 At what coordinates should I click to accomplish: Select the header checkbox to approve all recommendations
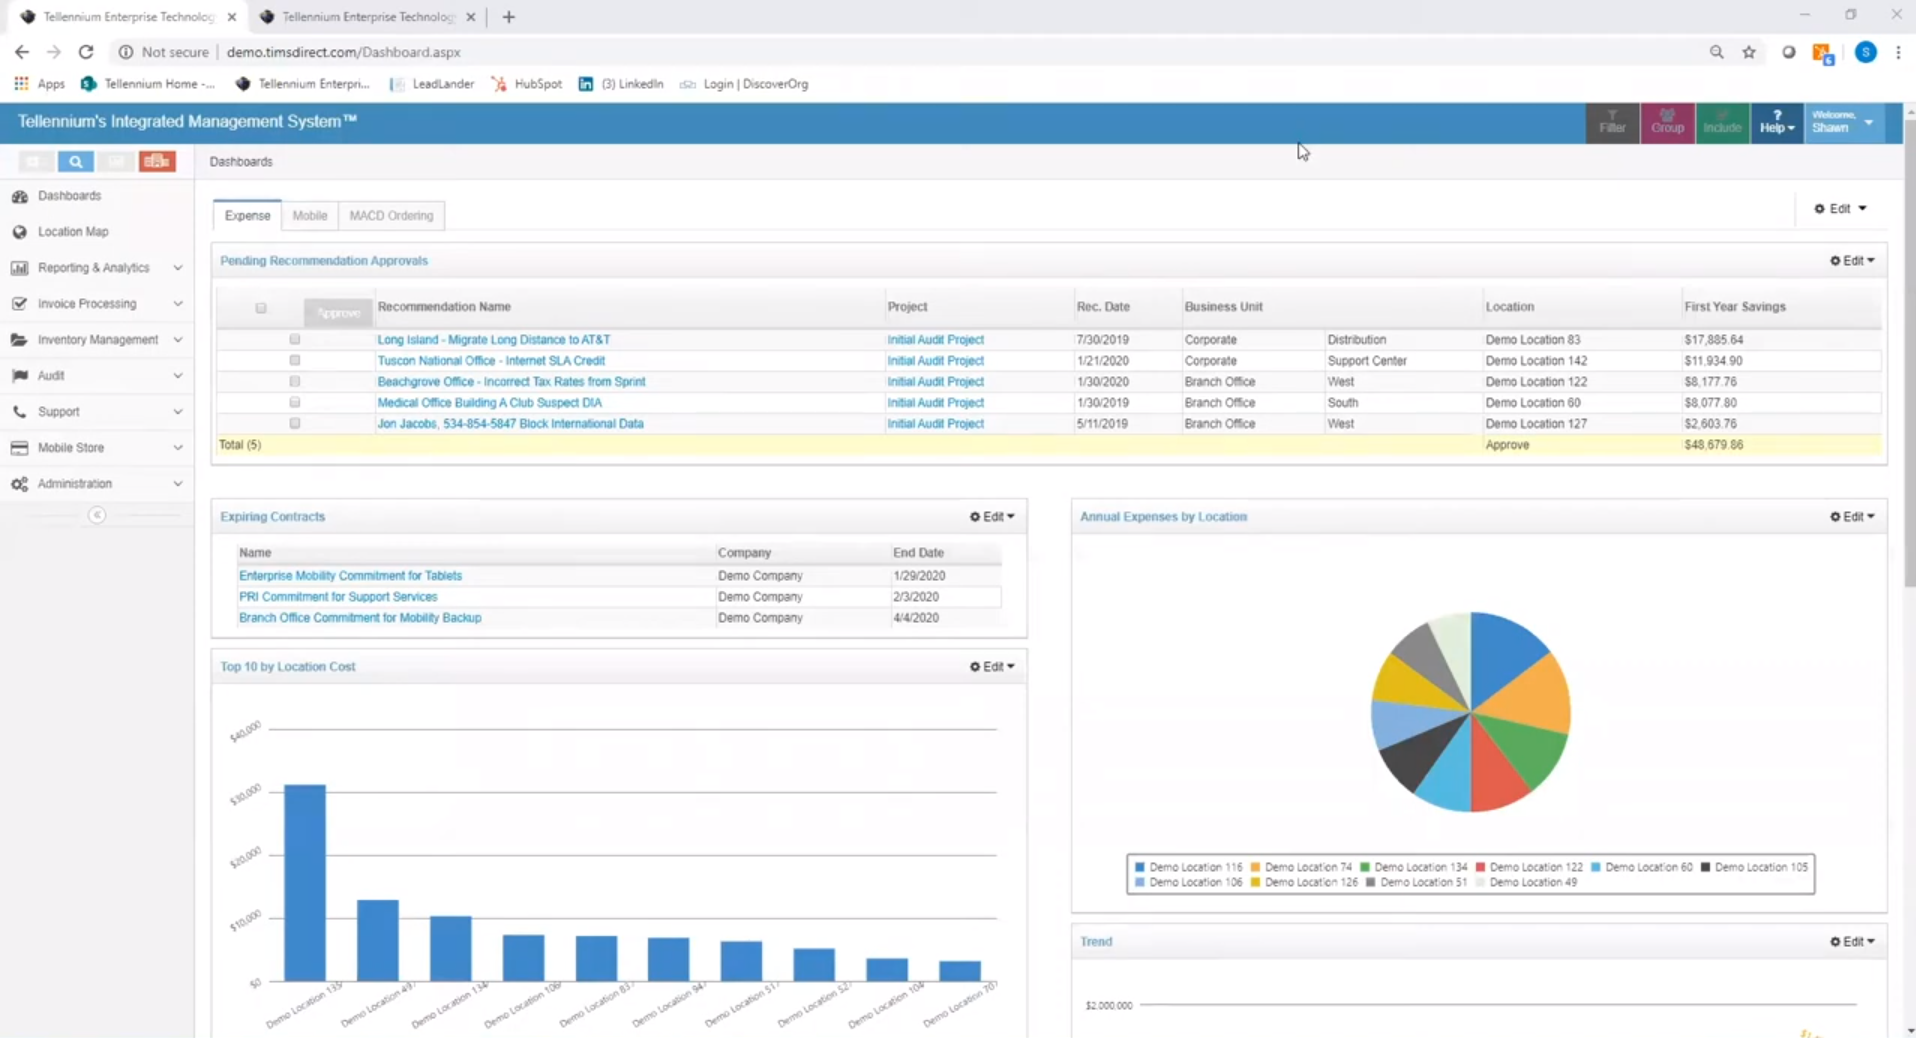(261, 308)
